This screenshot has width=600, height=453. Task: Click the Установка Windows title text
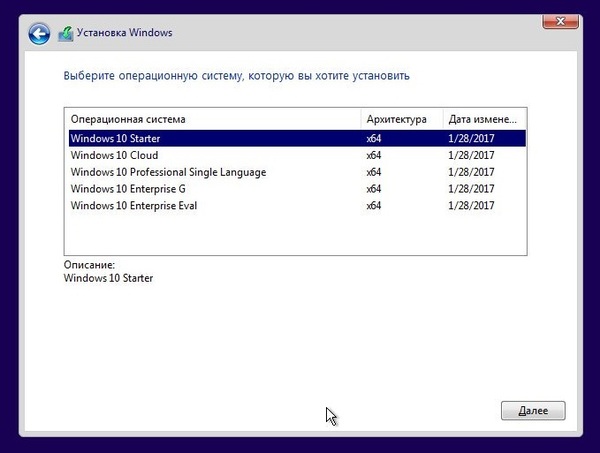point(124,33)
